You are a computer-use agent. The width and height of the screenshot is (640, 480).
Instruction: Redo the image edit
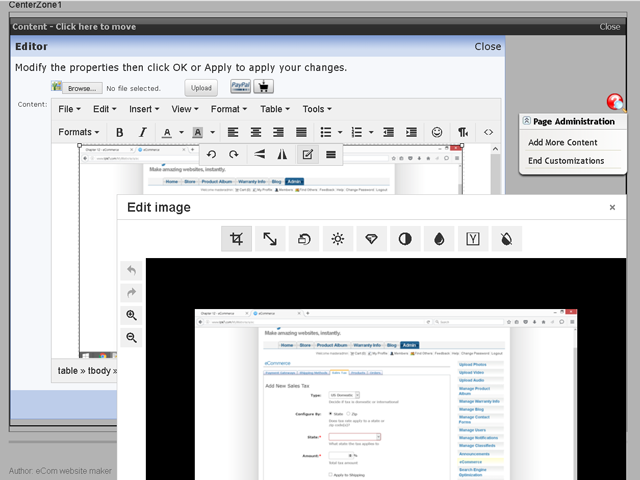click(131, 293)
